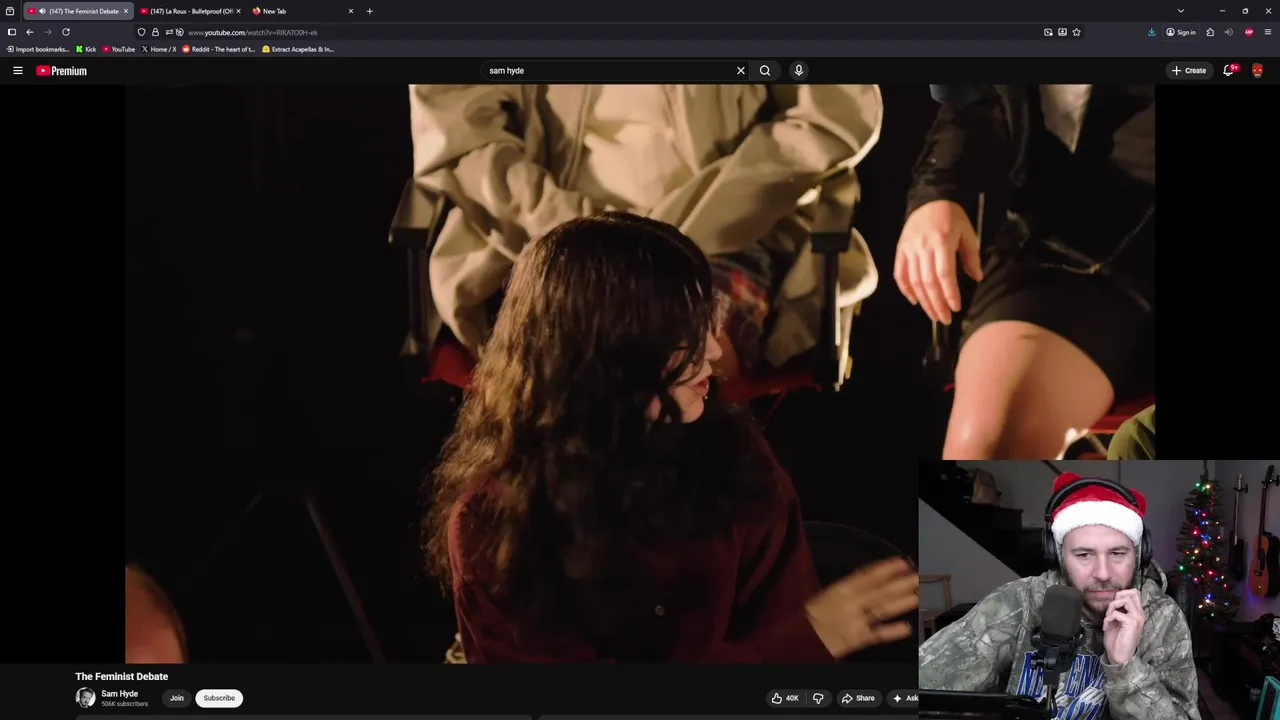Image resolution: width=1280 pixels, height=720 pixels.
Task: Open the browser downloads panel
Action: (x=1151, y=32)
